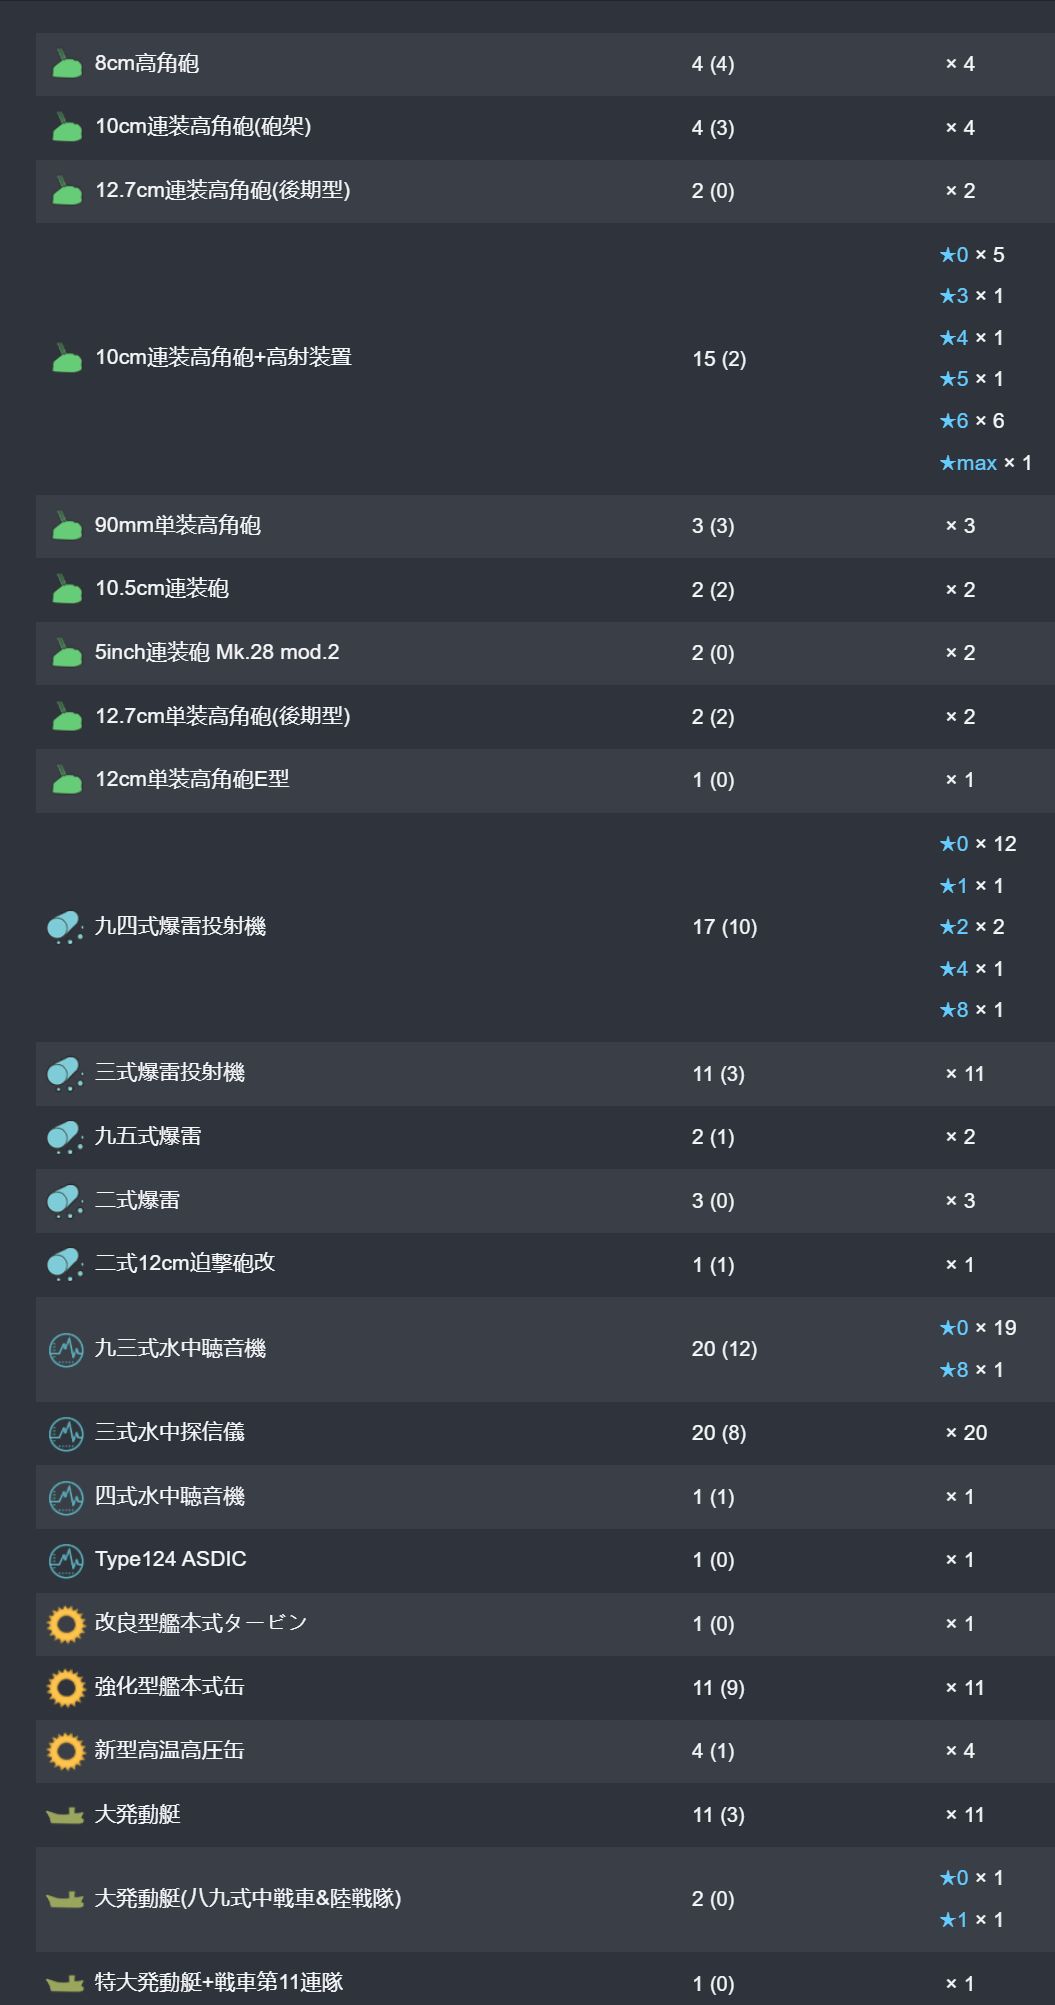The width and height of the screenshot is (1055, 2005).
Task: Click the 17 (10) count for 九四式爆雷投射機
Action: tap(724, 927)
